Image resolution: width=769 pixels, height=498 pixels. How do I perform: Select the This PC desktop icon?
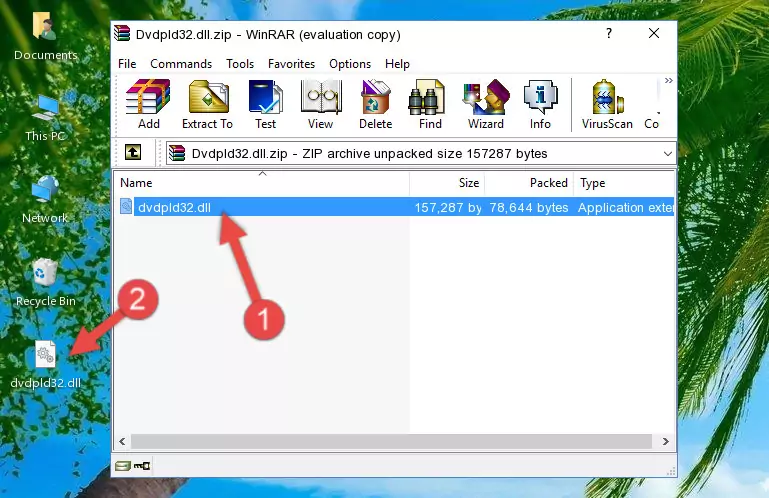tap(46, 118)
